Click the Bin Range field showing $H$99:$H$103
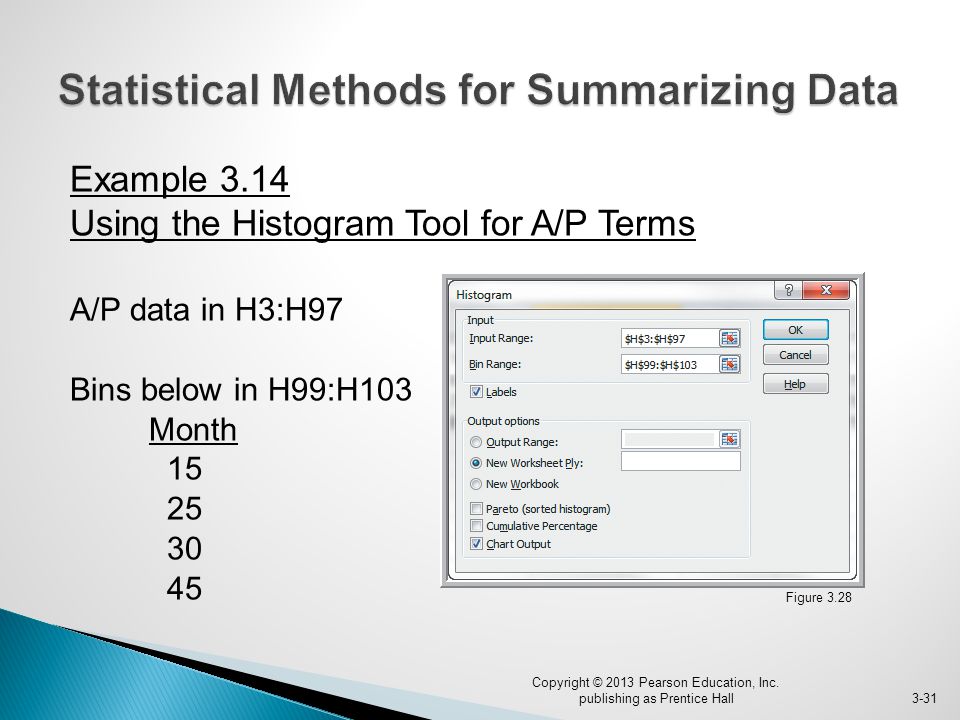Image resolution: width=960 pixels, height=720 pixels. (x=670, y=364)
